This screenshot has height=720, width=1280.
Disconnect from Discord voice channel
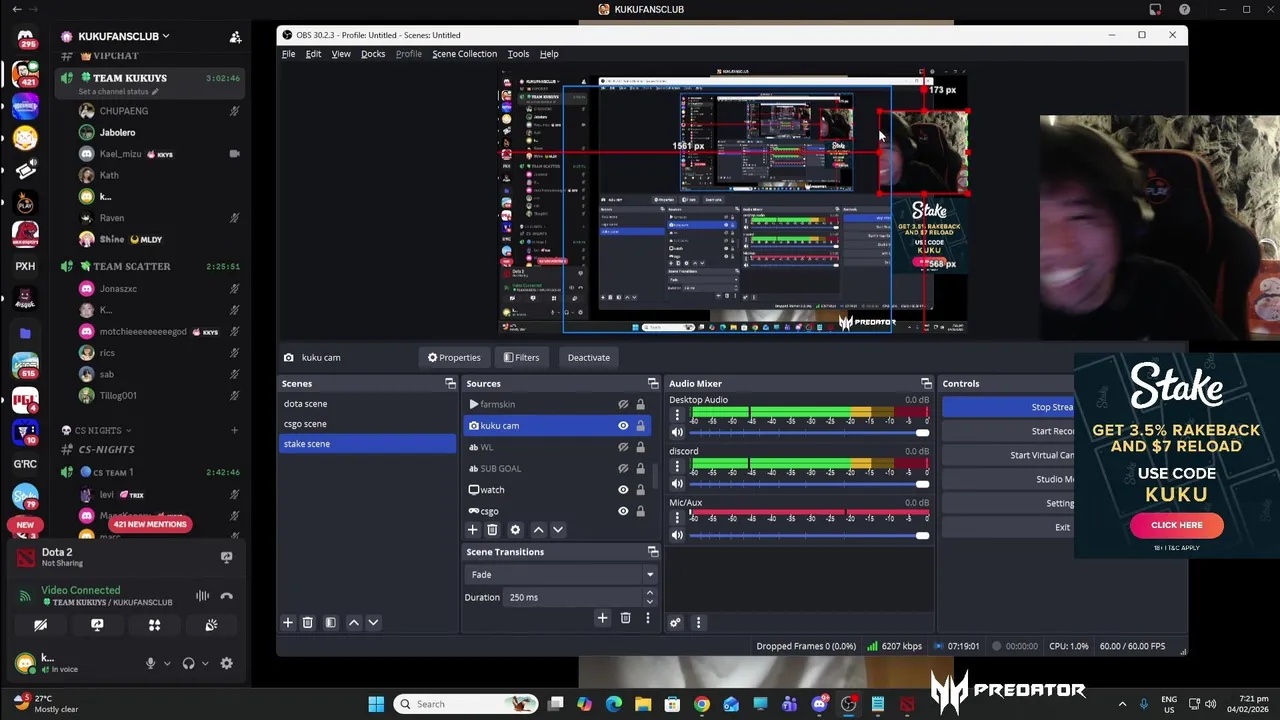click(227, 596)
